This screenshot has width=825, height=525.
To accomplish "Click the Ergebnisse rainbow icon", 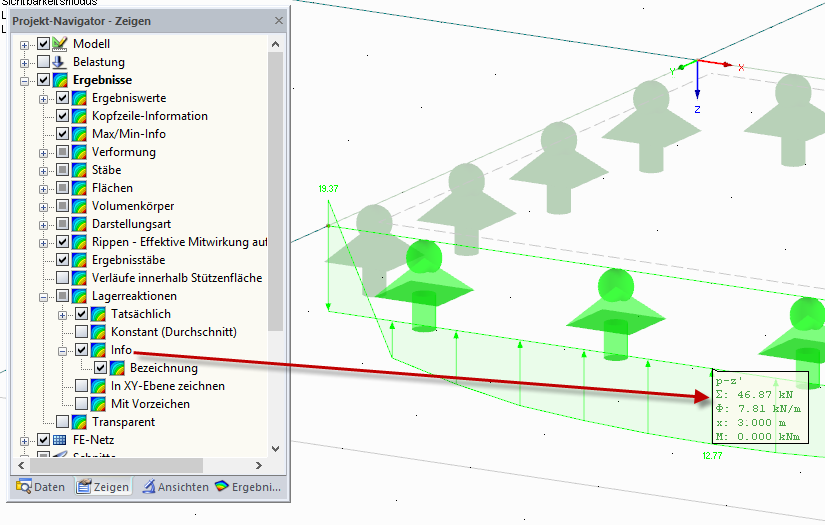I will [x=59, y=80].
